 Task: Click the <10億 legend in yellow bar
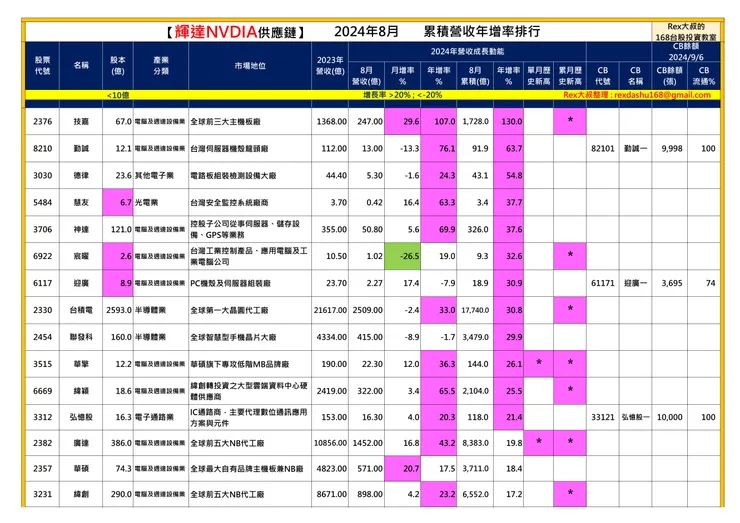click(x=118, y=95)
